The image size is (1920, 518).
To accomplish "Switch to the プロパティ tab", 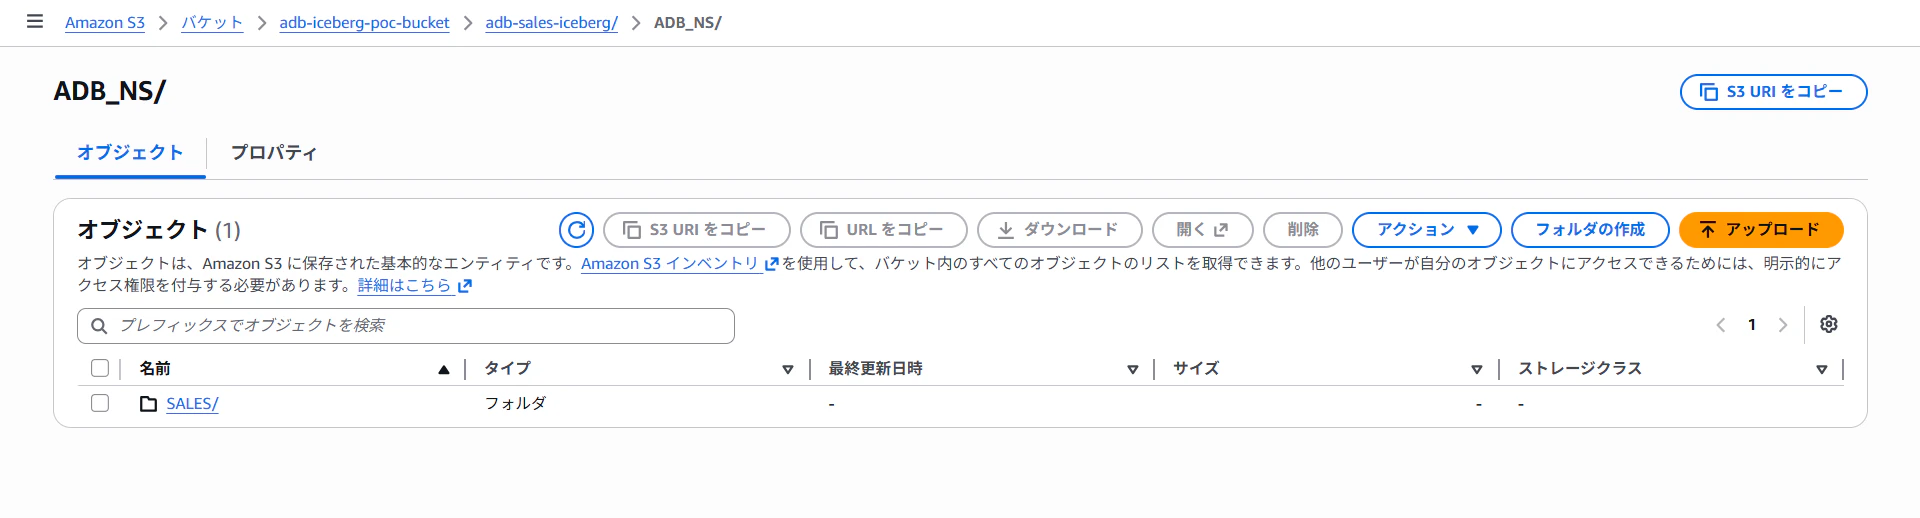I will [274, 153].
